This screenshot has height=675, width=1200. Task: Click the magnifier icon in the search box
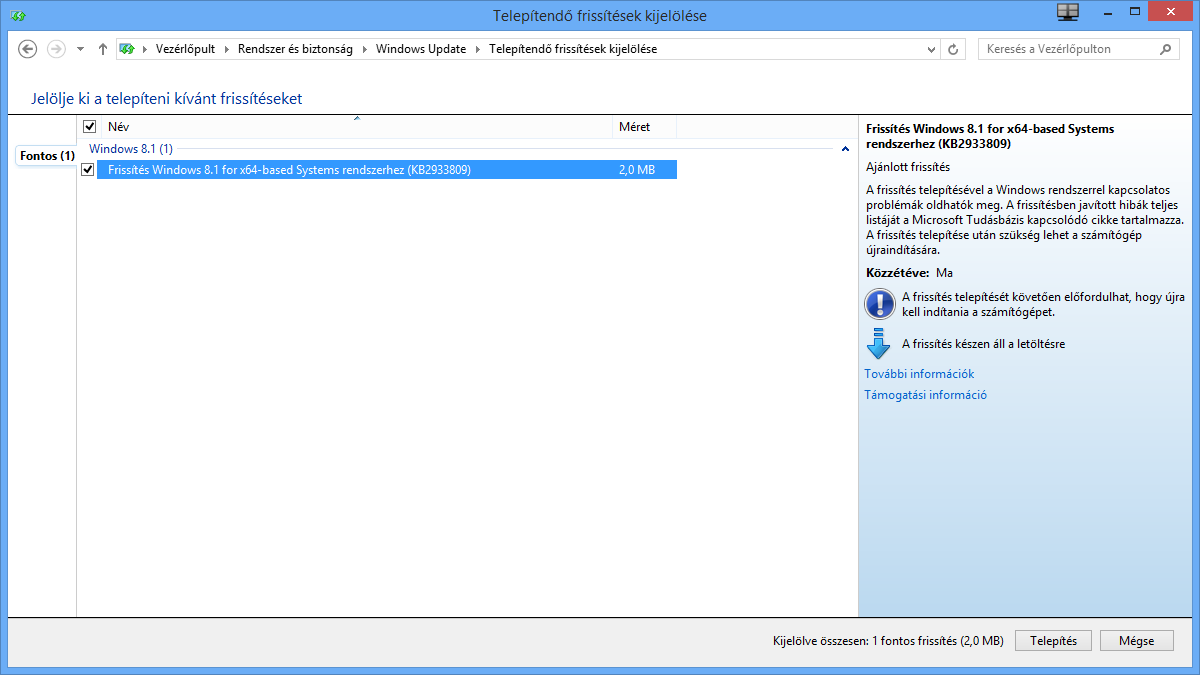[1165, 49]
